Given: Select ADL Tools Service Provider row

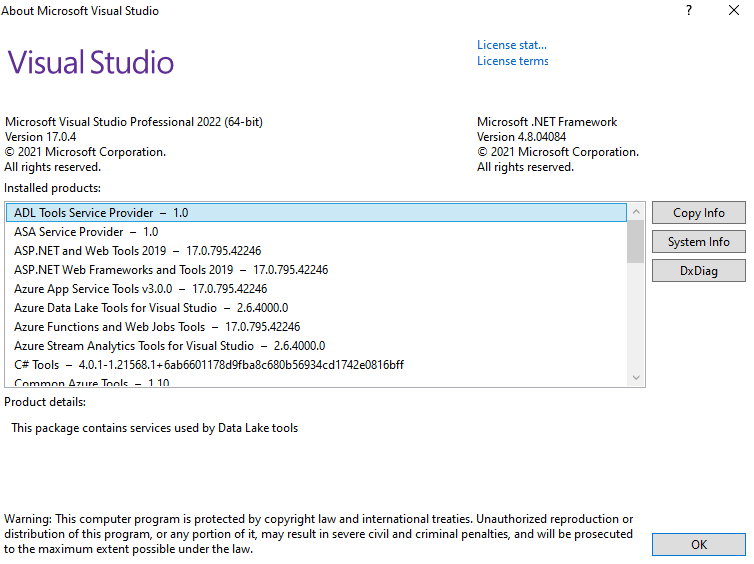Looking at the screenshot, I should 316,213.
